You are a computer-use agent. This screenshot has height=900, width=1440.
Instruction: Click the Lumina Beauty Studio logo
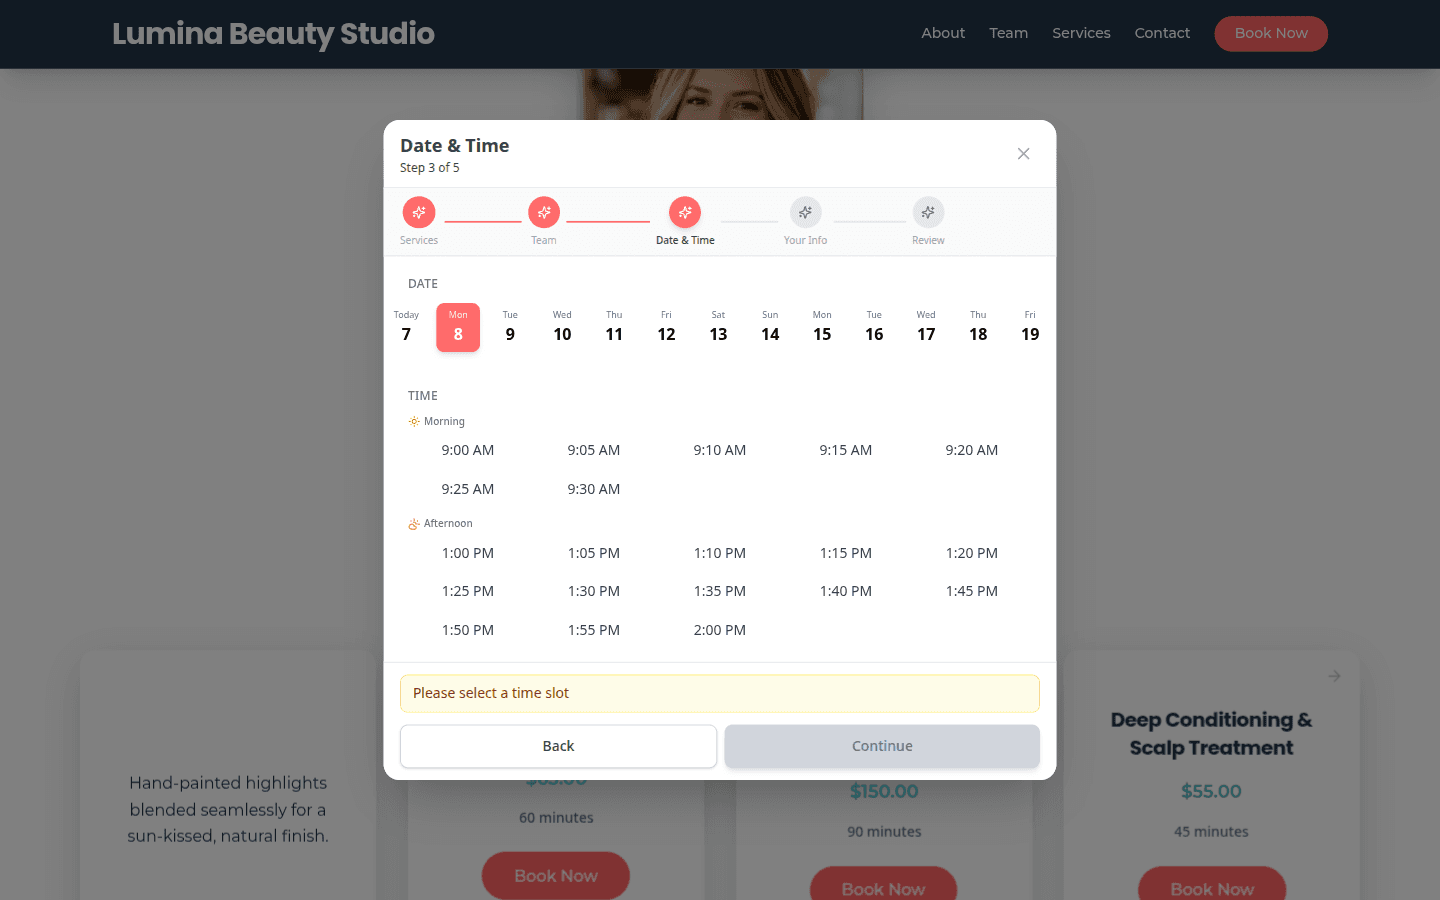click(273, 33)
